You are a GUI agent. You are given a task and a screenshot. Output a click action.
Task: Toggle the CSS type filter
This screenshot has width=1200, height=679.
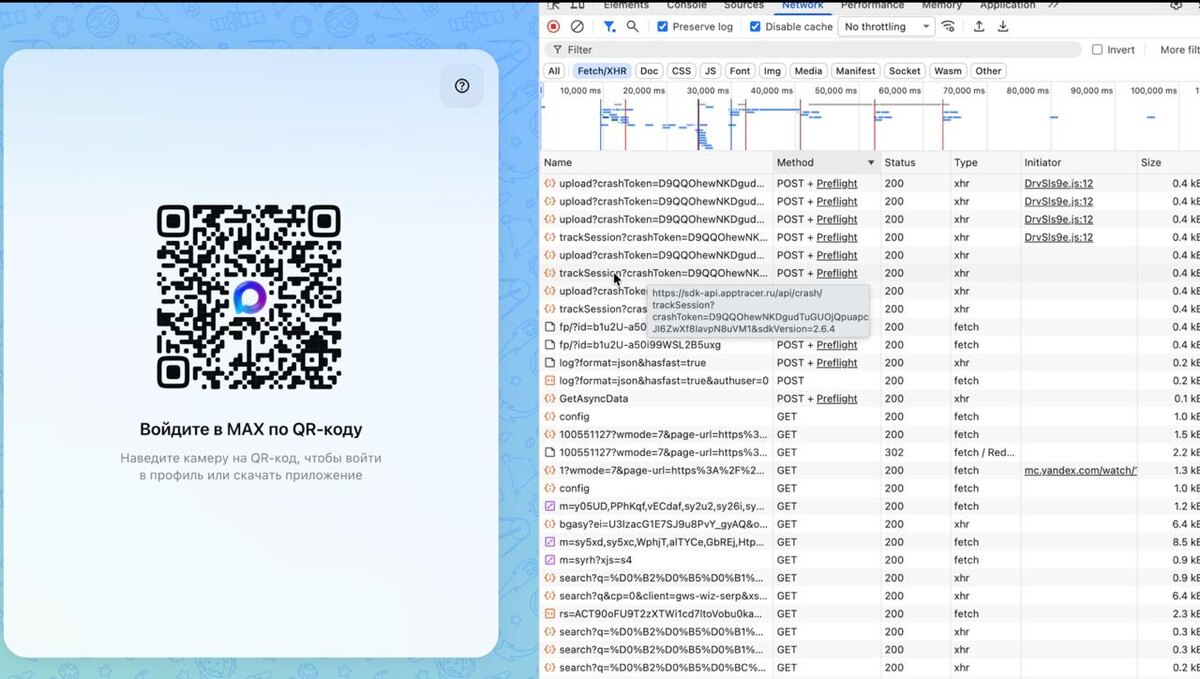(681, 71)
